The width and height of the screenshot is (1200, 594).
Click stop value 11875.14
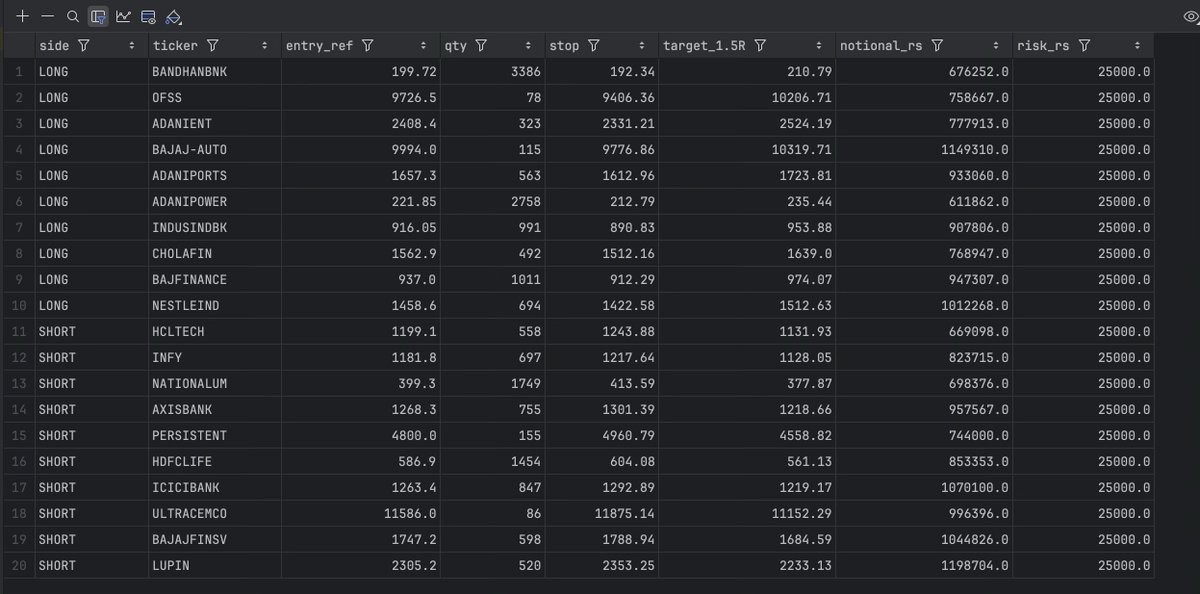pos(627,514)
